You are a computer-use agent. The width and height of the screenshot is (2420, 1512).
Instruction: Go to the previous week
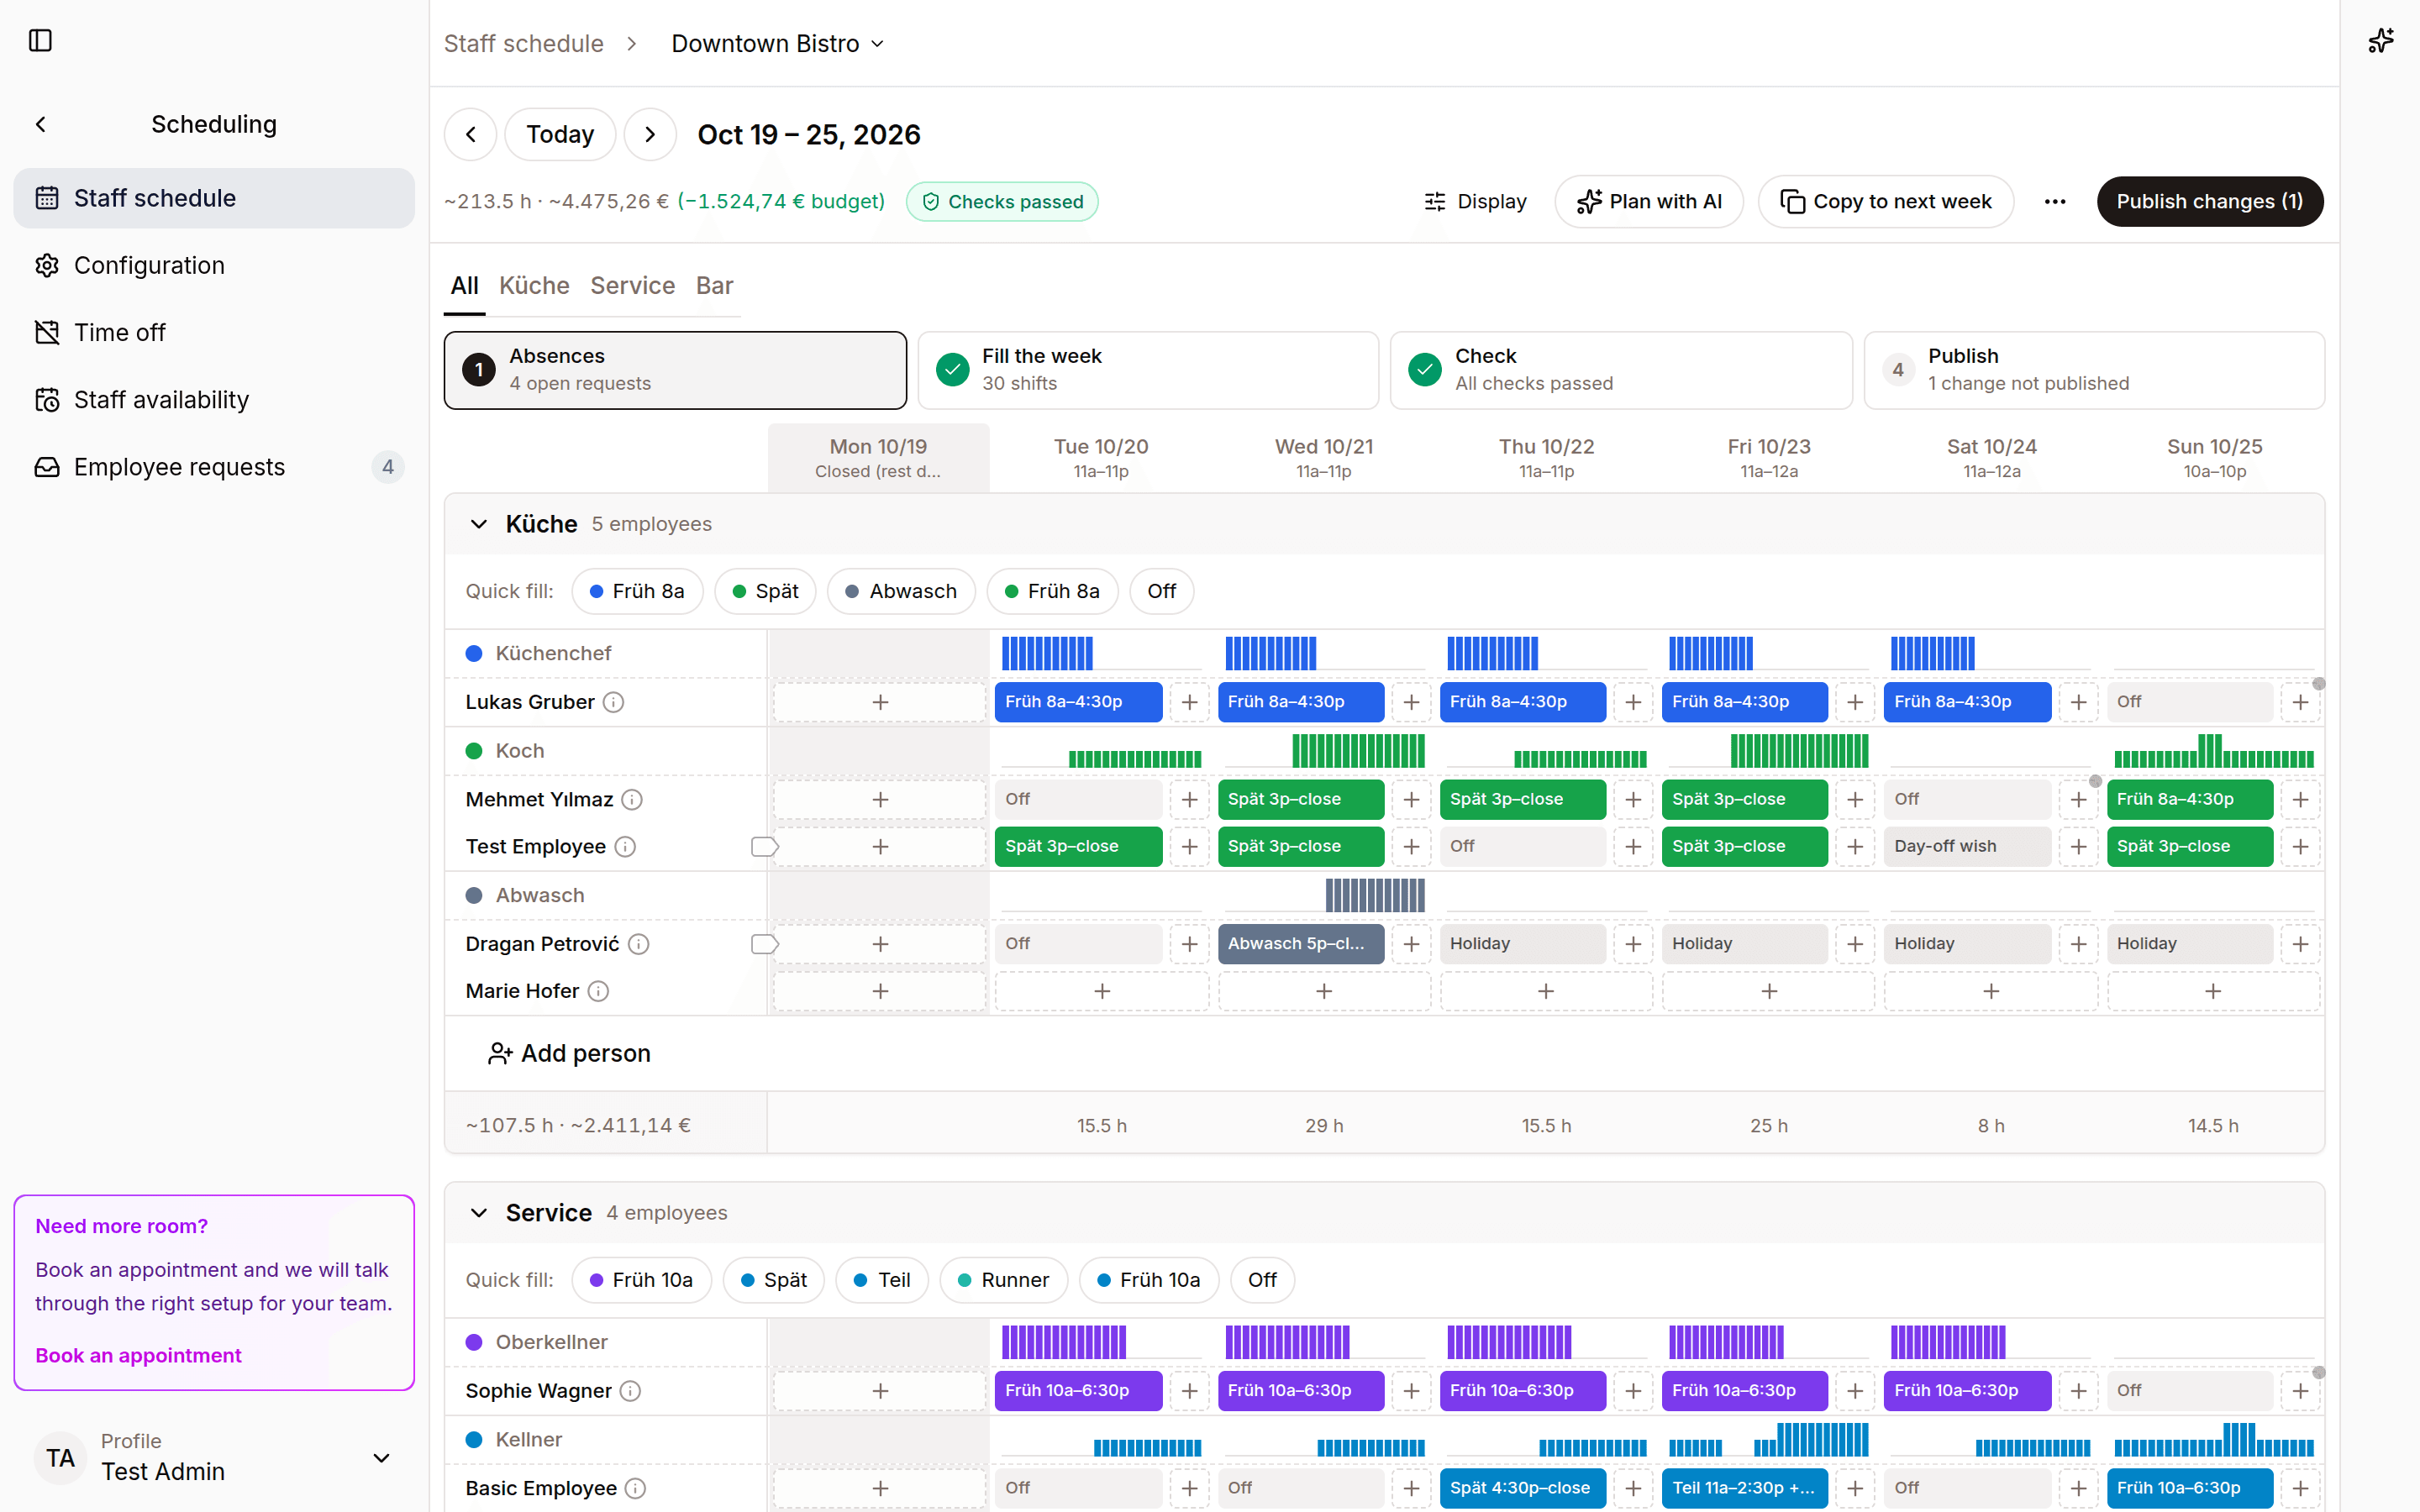(470, 134)
